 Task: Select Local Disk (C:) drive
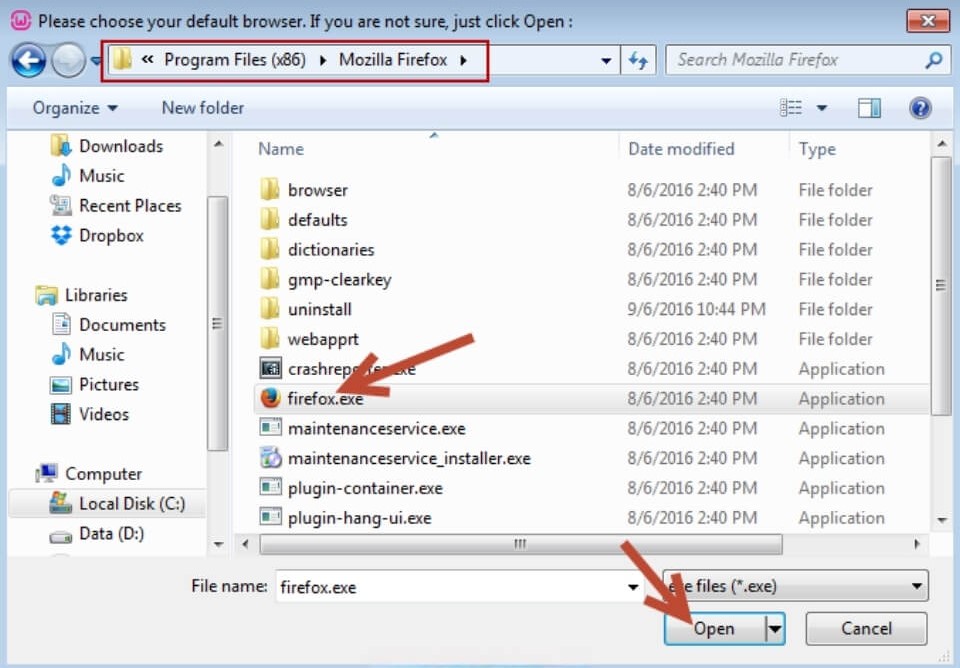coord(131,504)
